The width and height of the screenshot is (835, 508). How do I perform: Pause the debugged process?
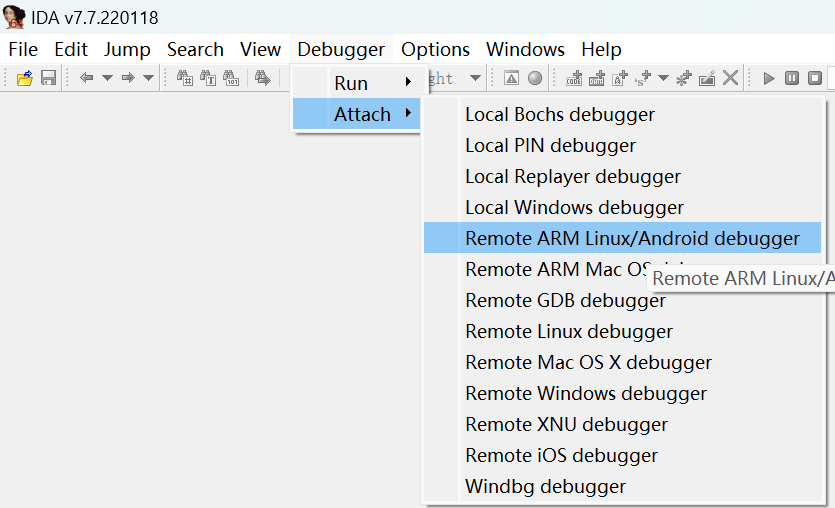coord(792,78)
